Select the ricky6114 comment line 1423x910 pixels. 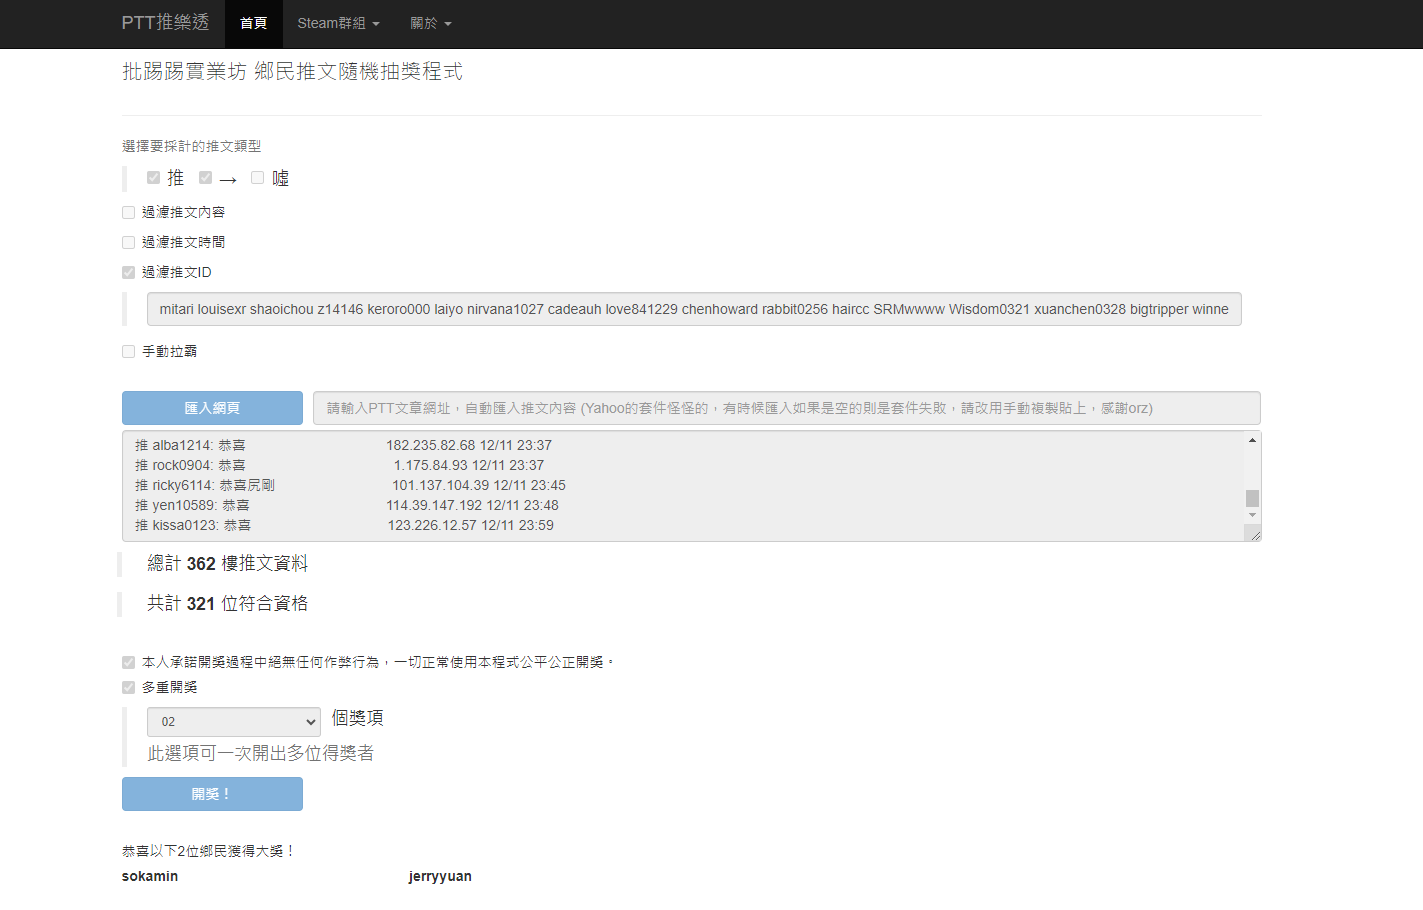(x=351, y=485)
